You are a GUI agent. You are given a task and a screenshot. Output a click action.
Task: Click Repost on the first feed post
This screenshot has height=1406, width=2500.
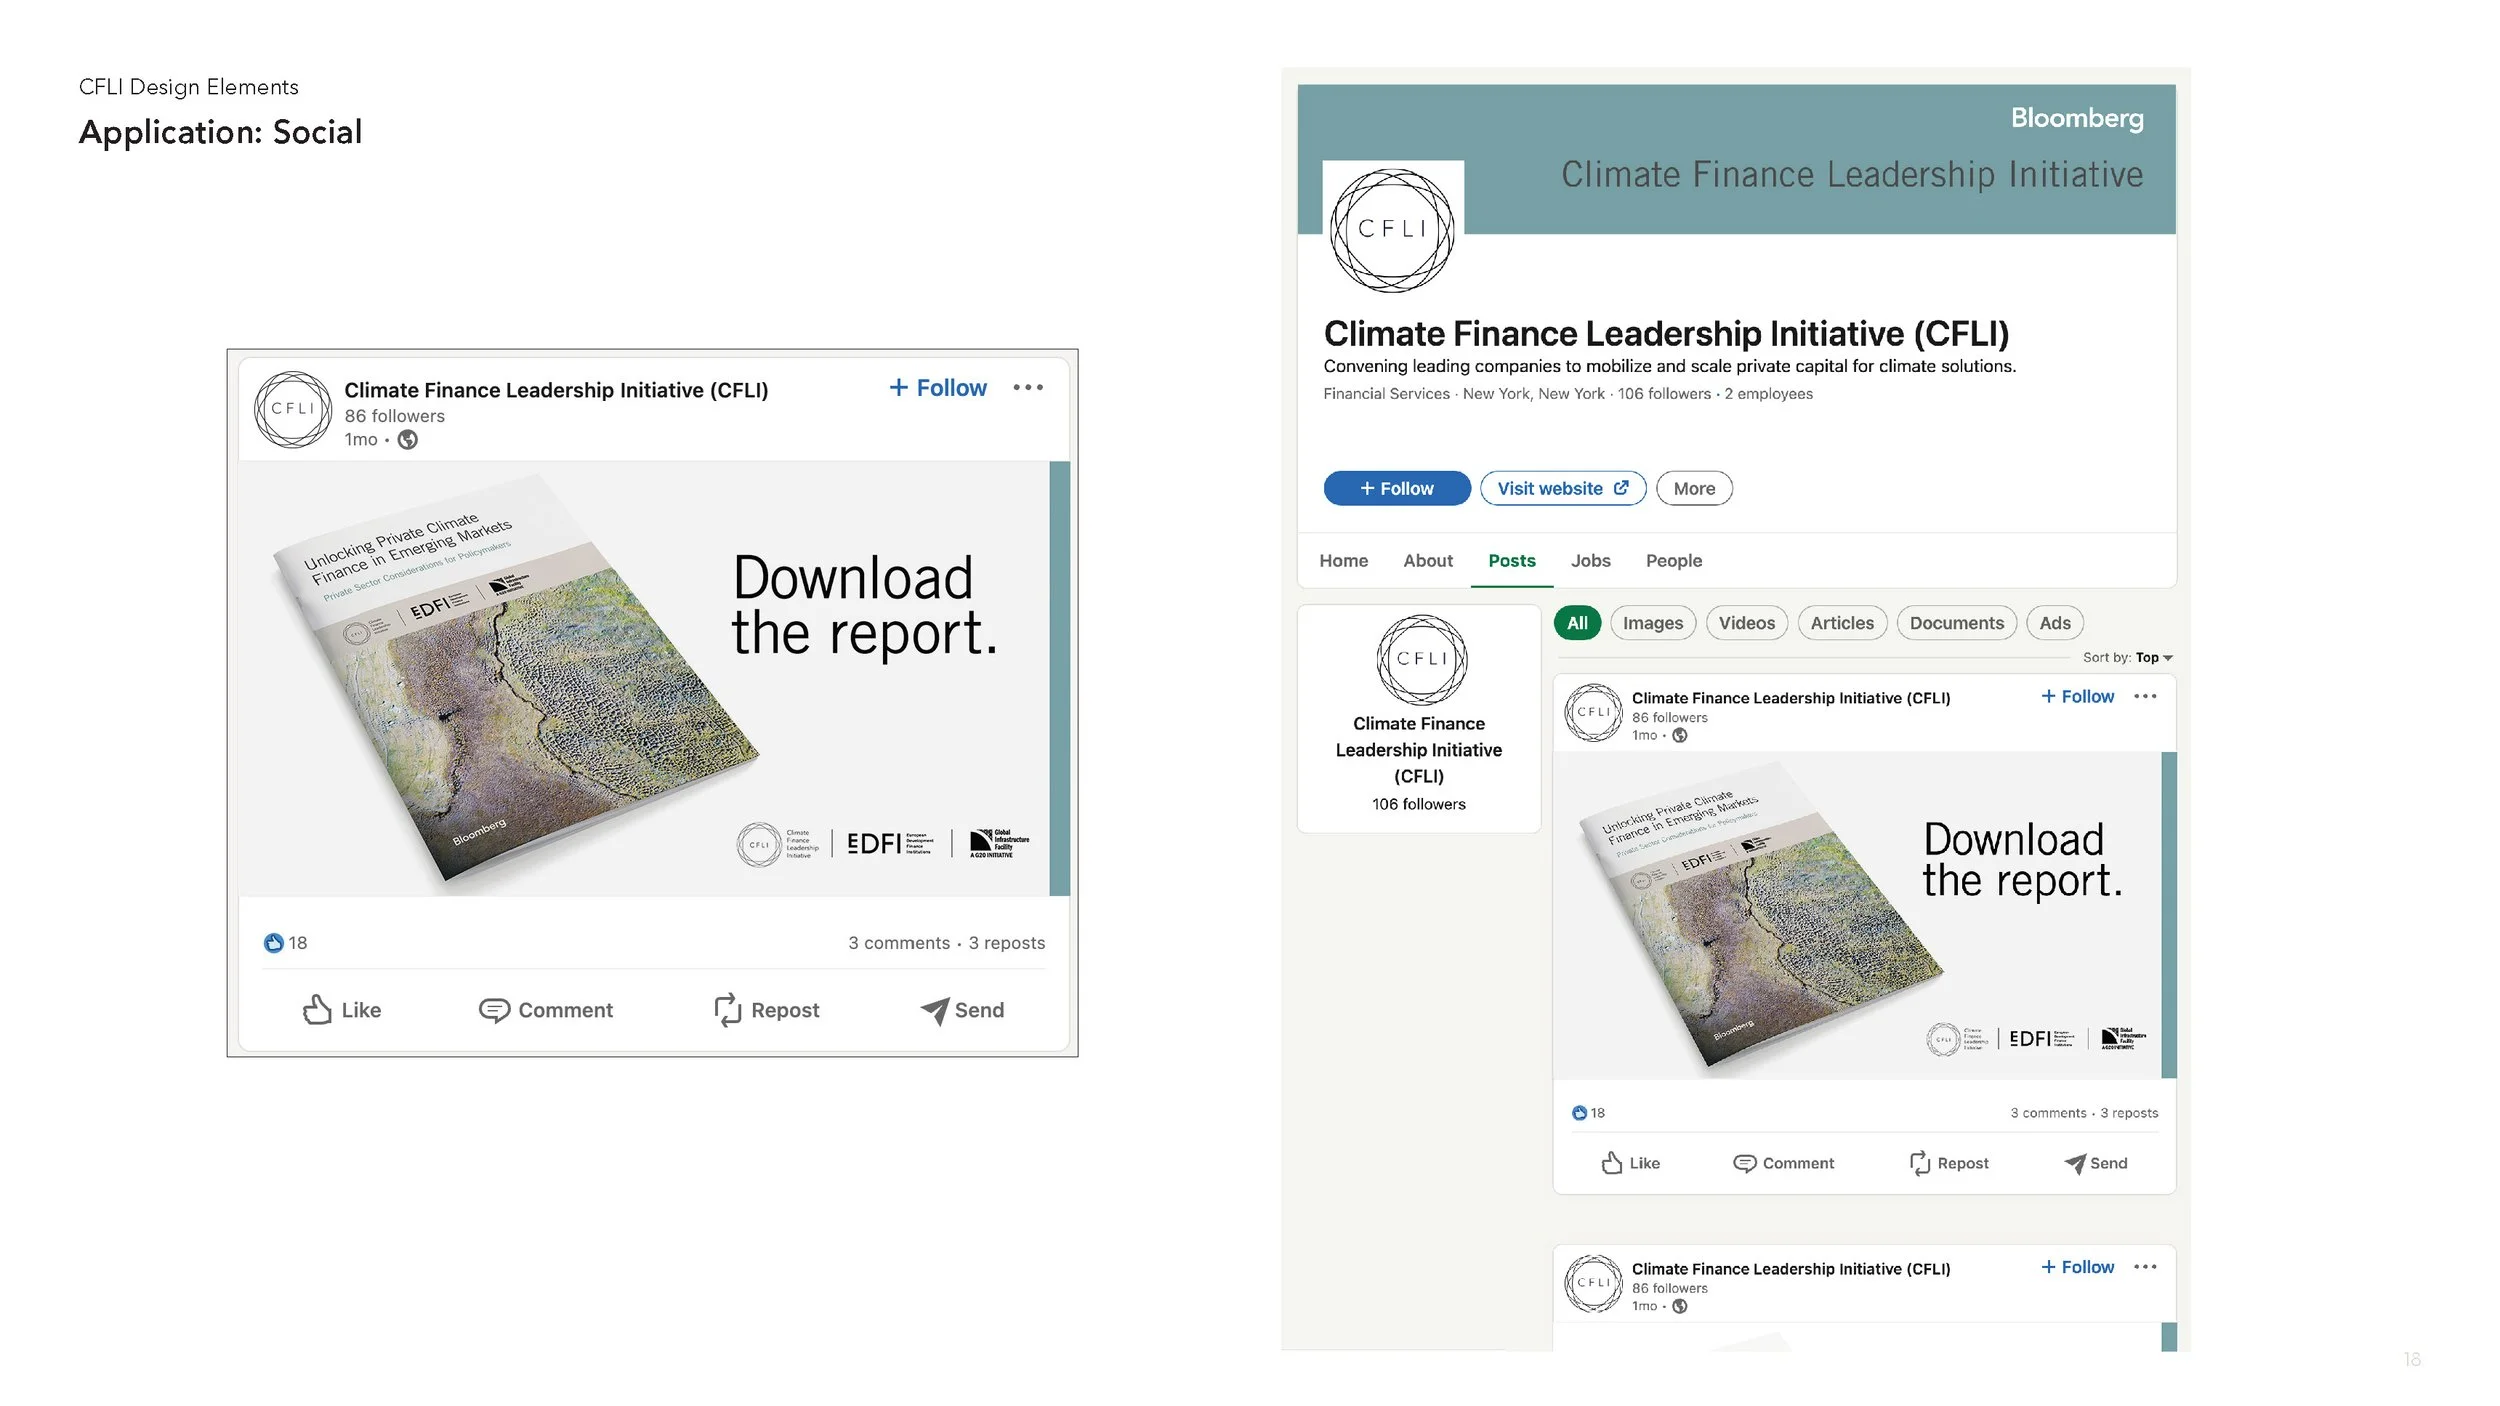click(1948, 1163)
